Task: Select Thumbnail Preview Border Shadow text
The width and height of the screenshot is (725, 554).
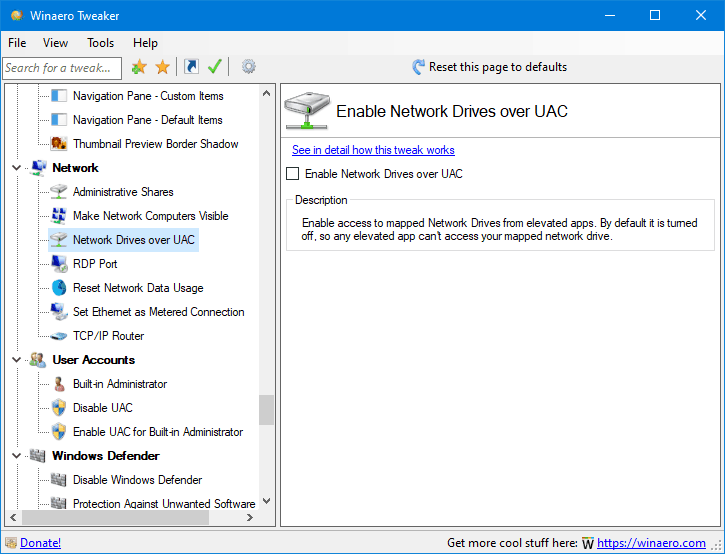Action: pos(155,144)
